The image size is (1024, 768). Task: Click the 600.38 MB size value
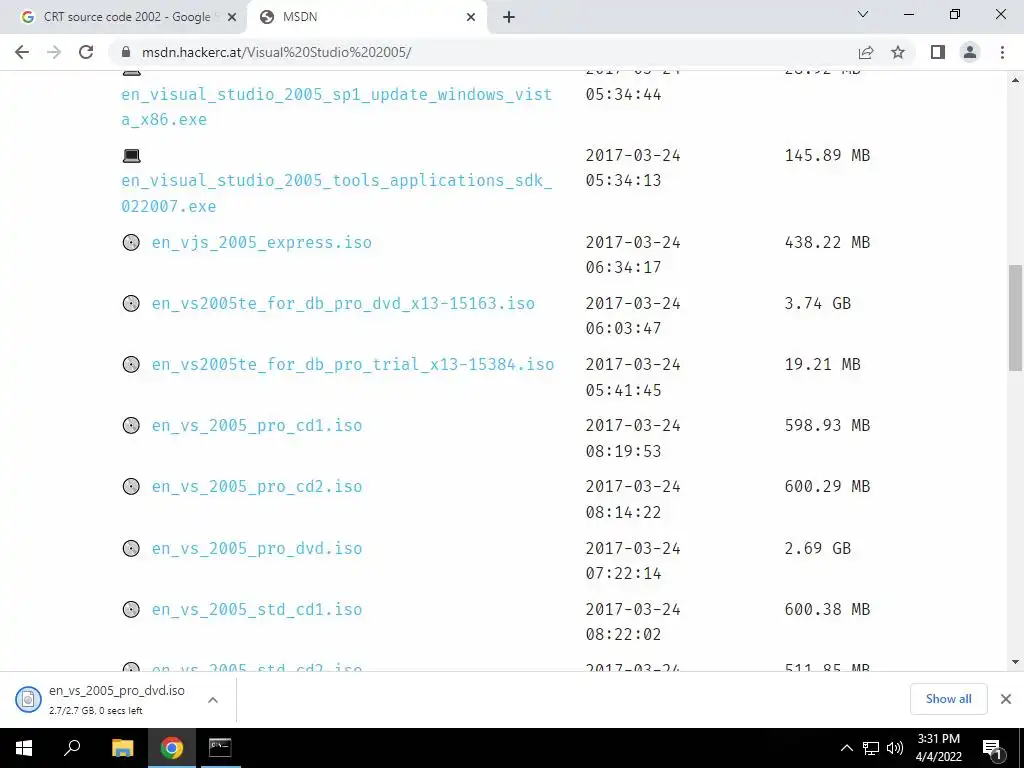coord(827,609)
